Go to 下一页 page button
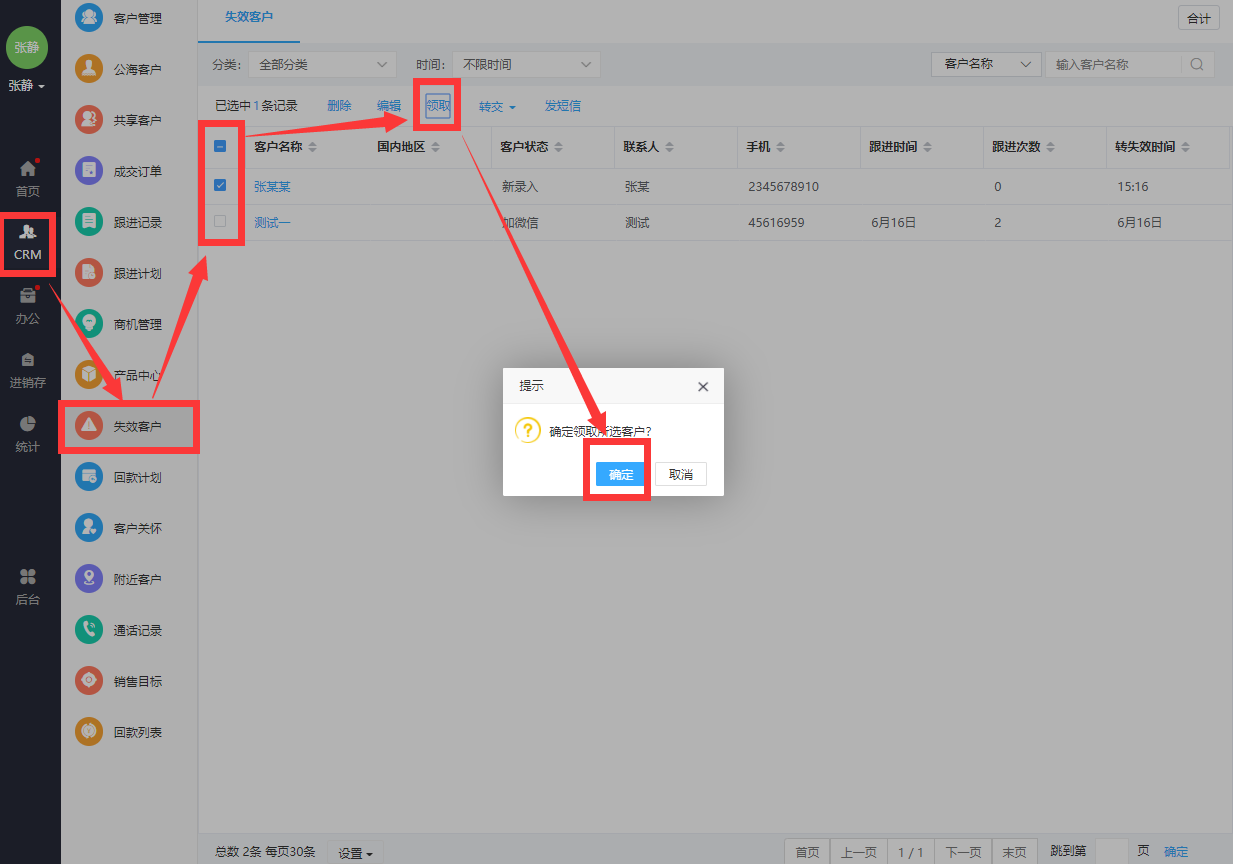The height and width of the screenshot is (864, 1233). [963, 852]
